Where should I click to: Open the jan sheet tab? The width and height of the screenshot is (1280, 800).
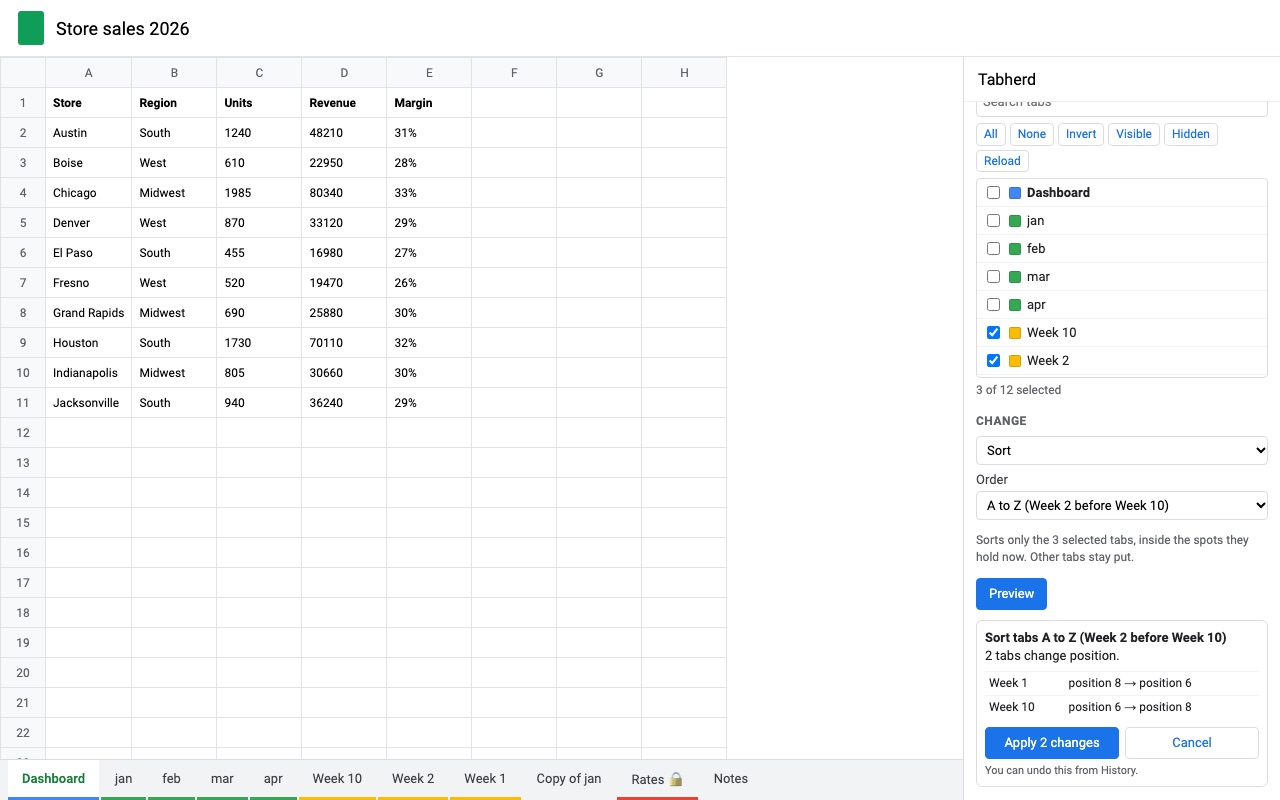(x=123, y=779)
